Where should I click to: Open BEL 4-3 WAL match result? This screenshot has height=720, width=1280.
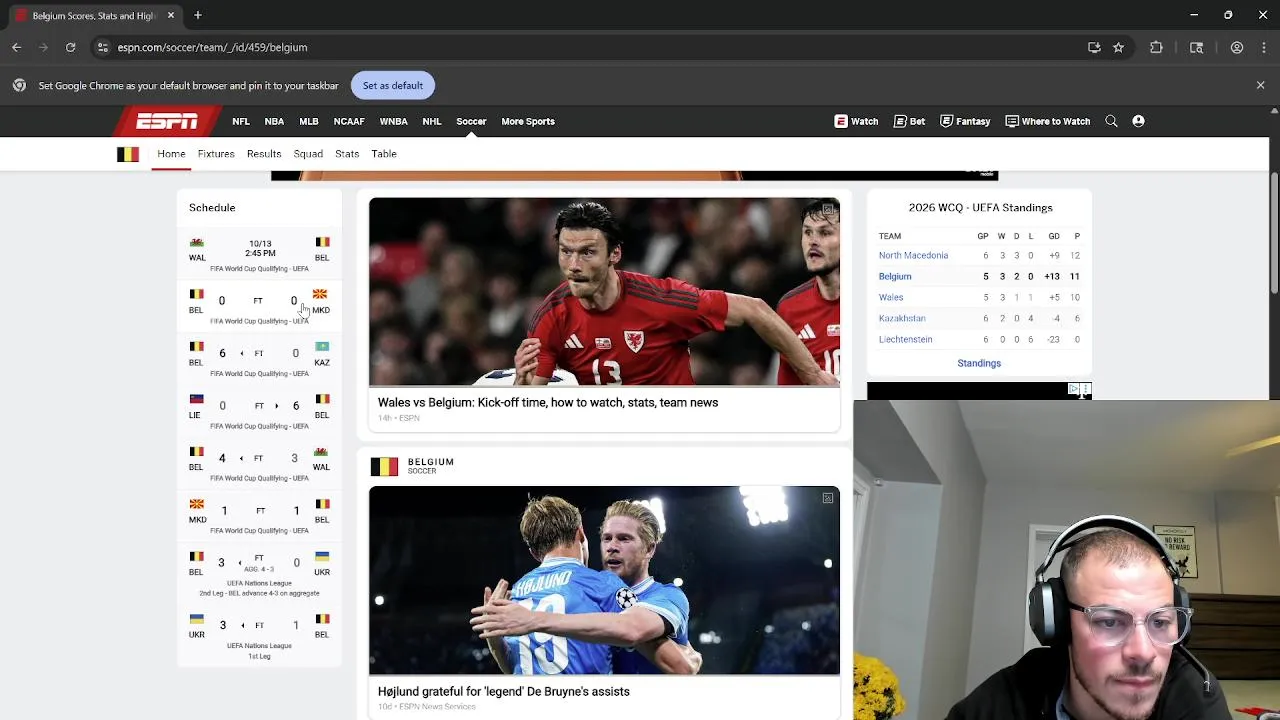pyautogui.click(x=259, y=464)
